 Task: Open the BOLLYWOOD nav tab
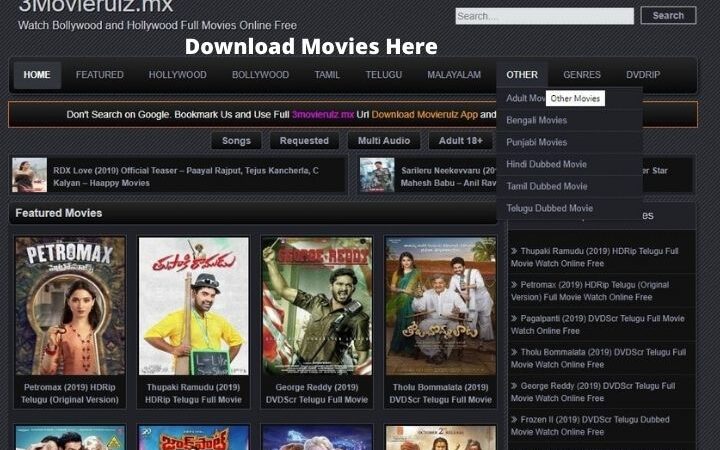[x=260, y=75]
